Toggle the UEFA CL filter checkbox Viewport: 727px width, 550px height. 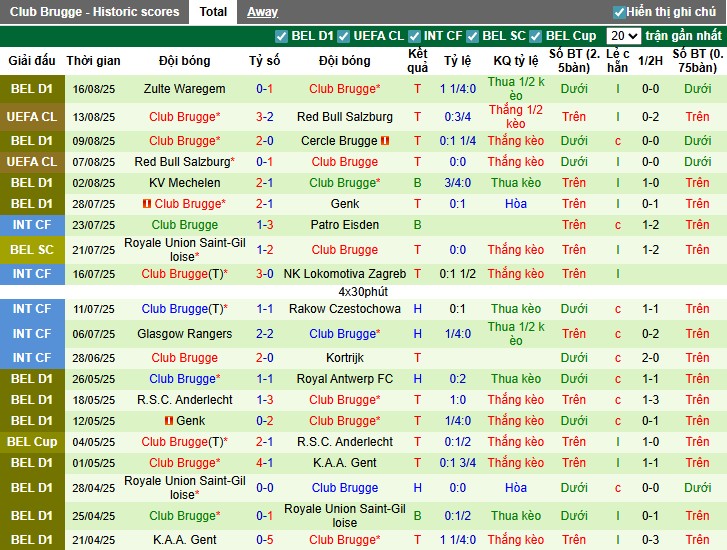342,36
